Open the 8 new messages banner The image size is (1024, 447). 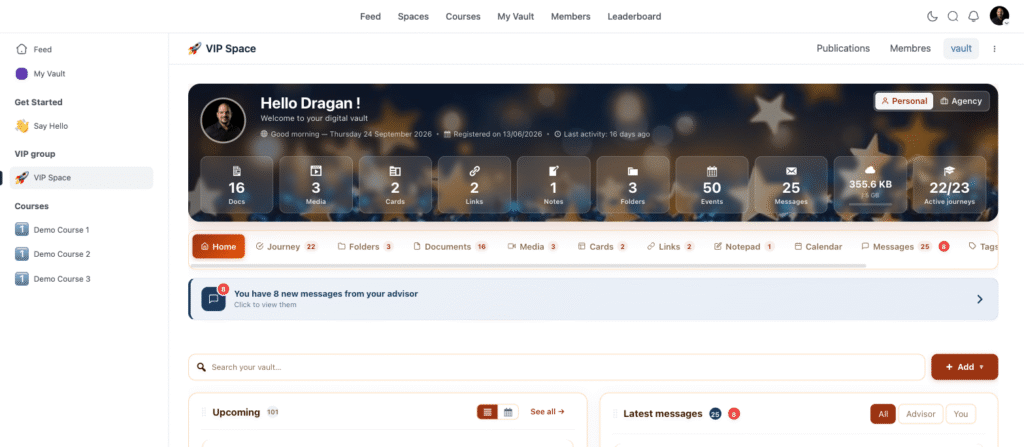pos(593,299)
